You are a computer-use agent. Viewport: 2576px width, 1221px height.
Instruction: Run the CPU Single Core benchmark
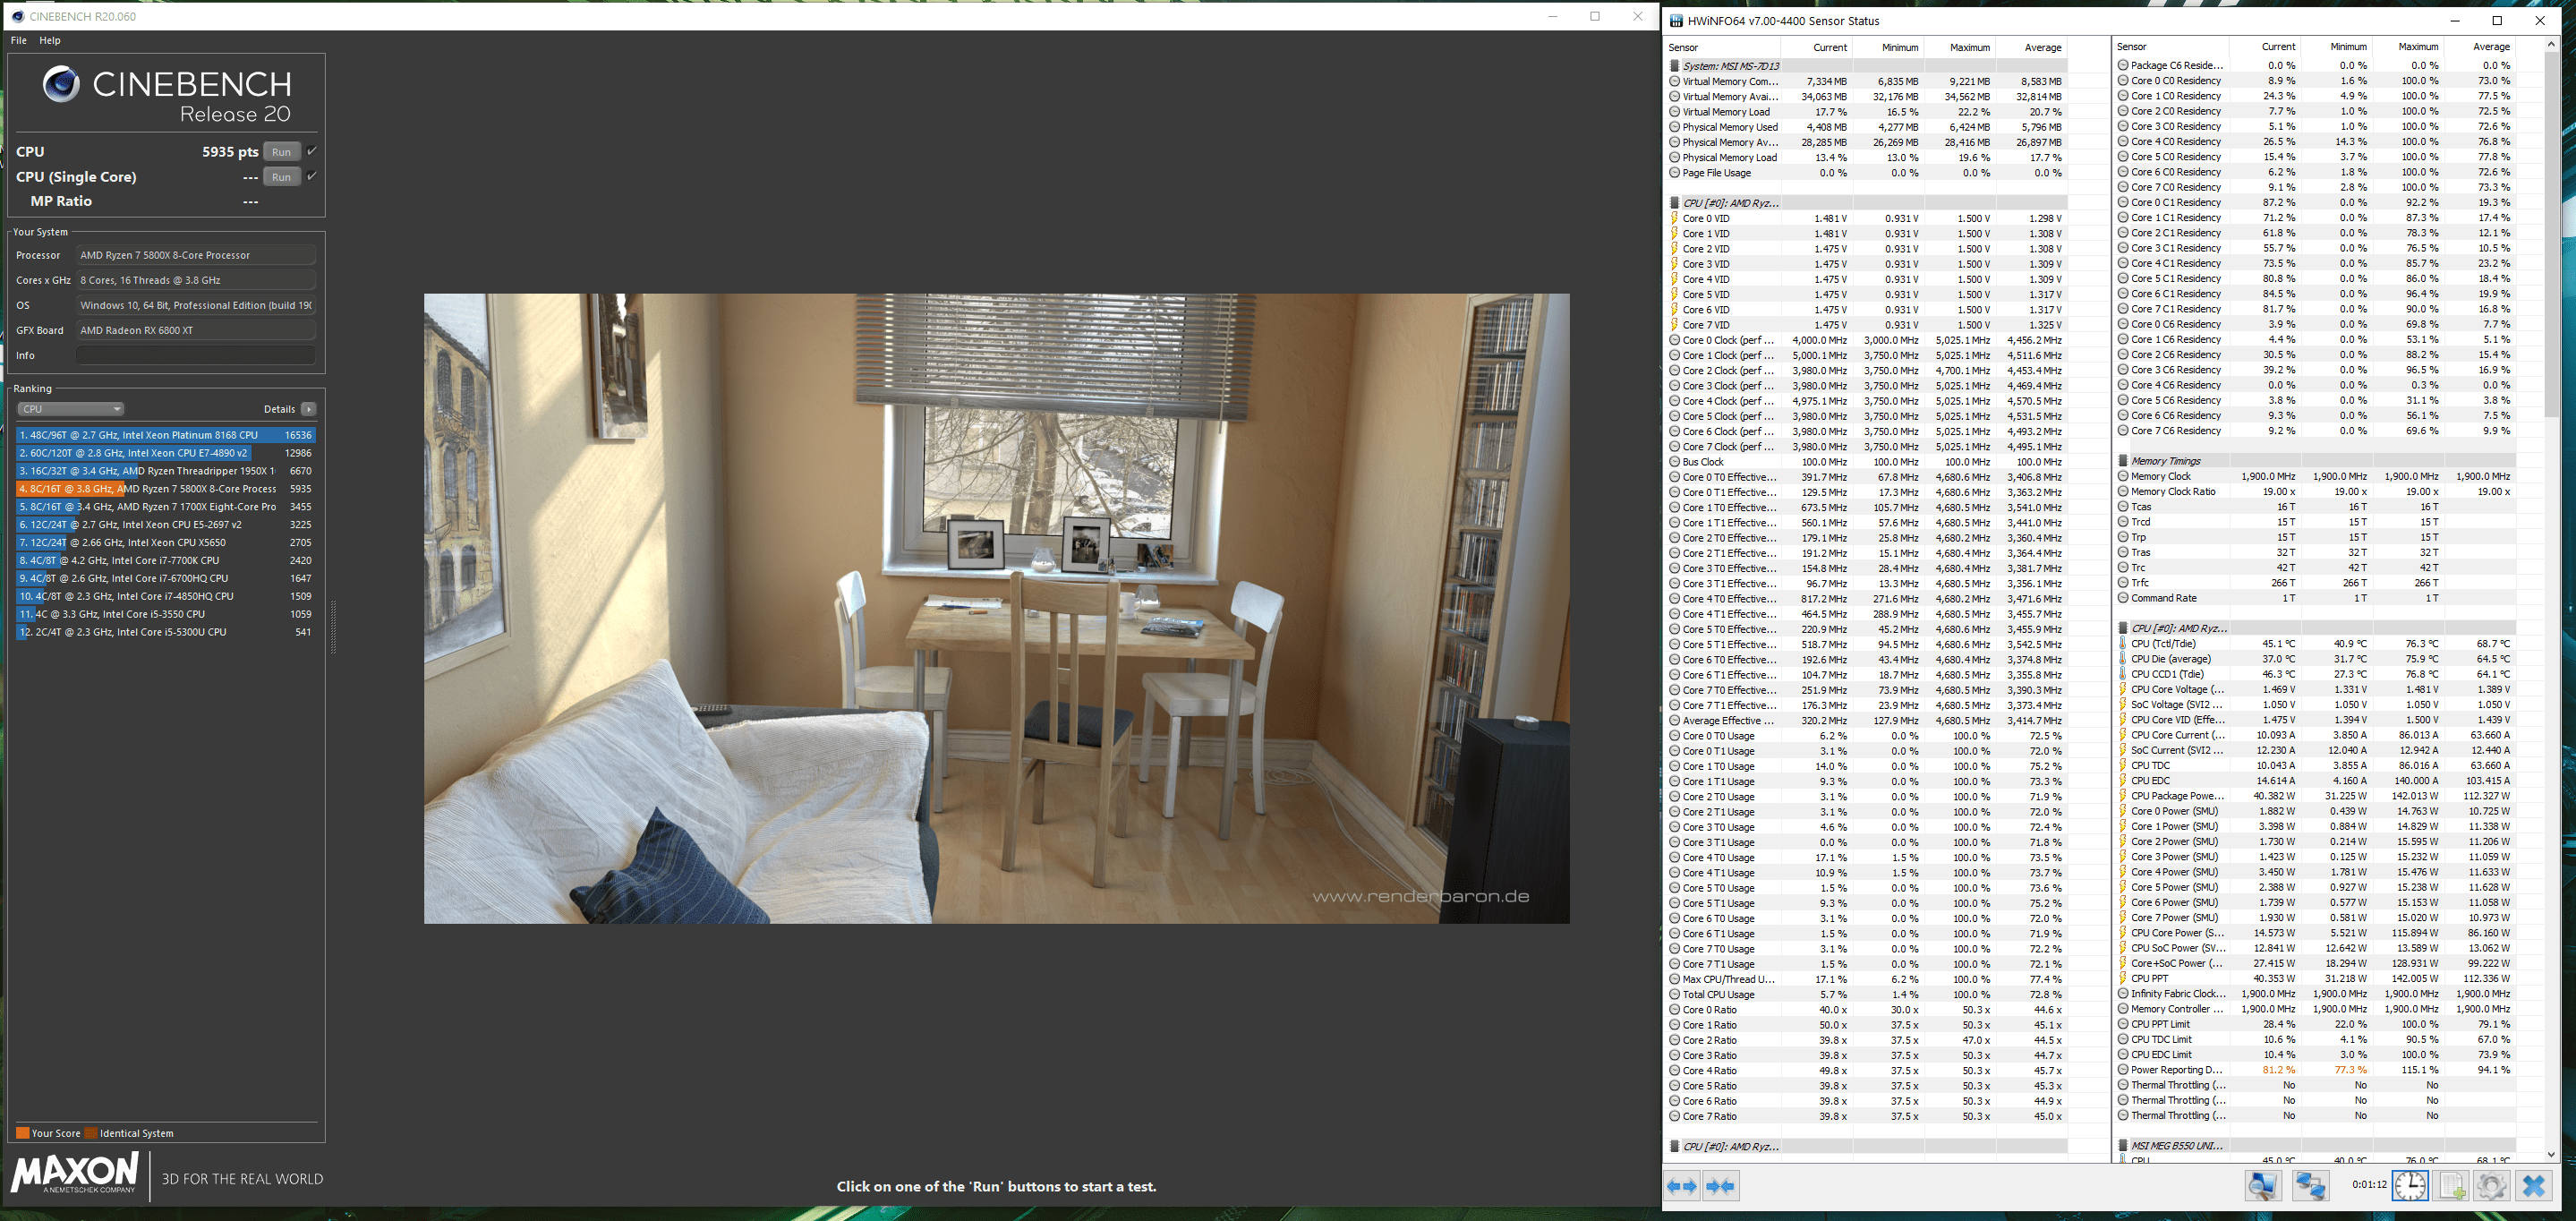click(282, 177)
